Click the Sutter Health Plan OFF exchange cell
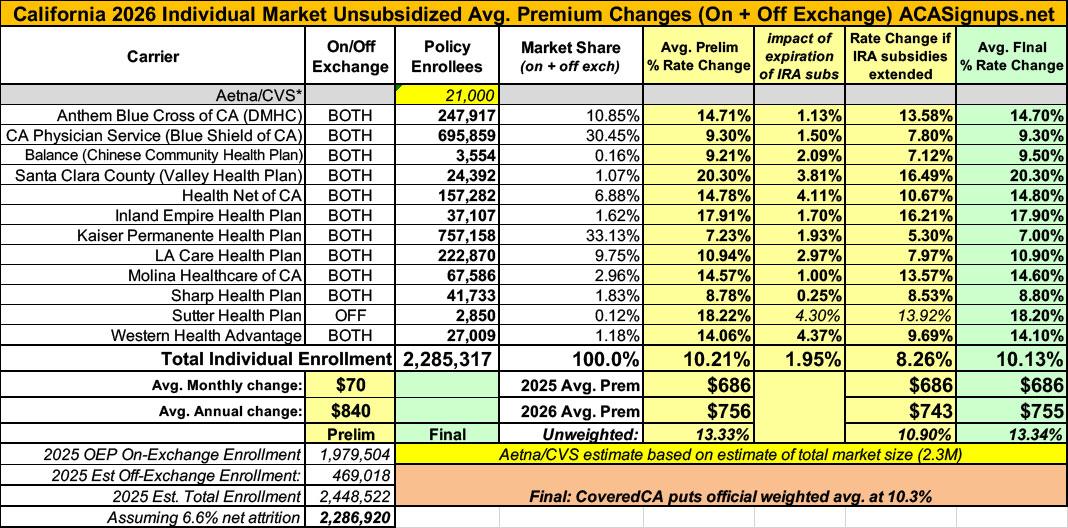1068x528 pixels. tap(349, 313)
